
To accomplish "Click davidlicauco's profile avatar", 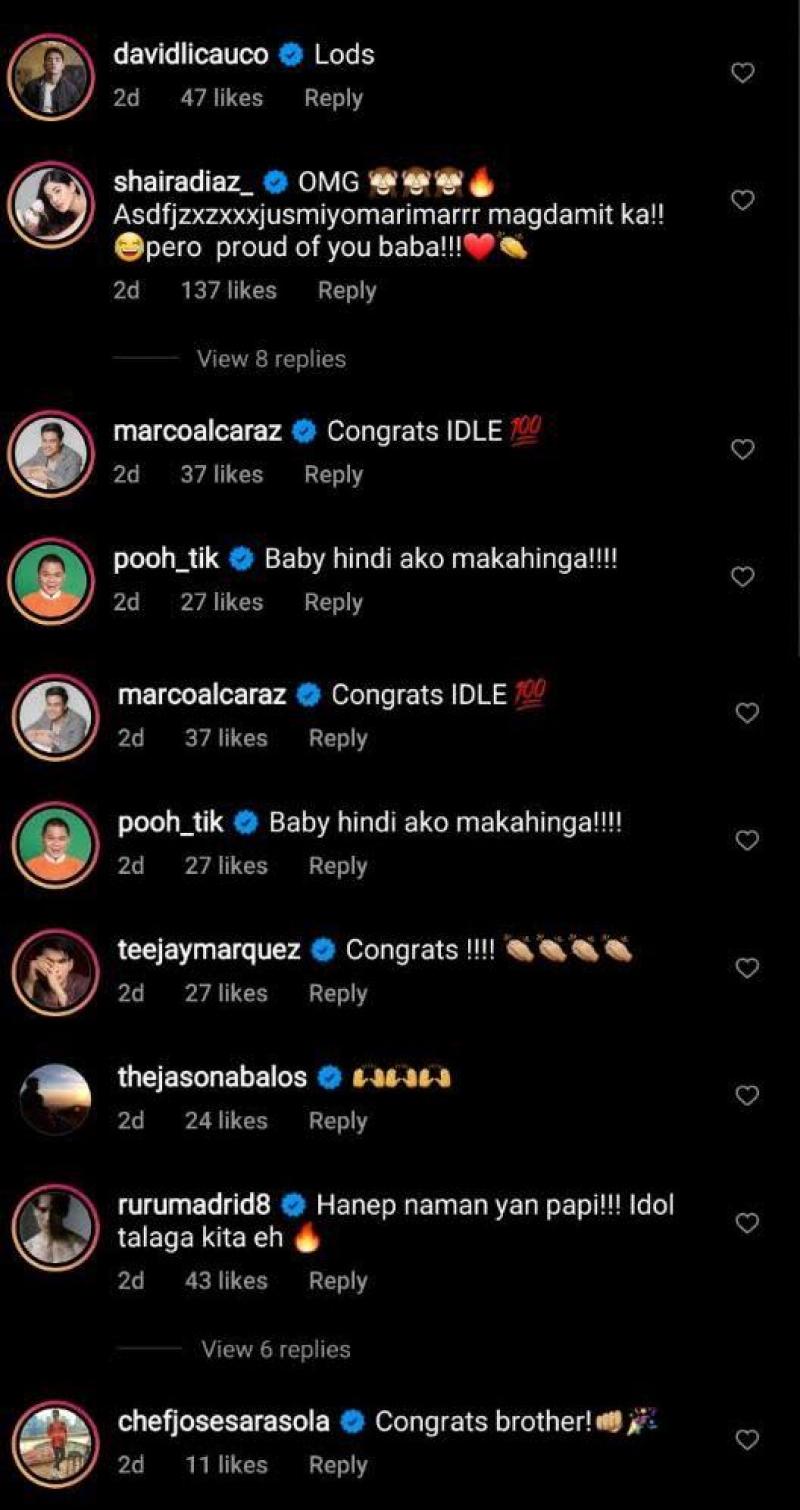I will pyautogui.click(x=52, y=76).
